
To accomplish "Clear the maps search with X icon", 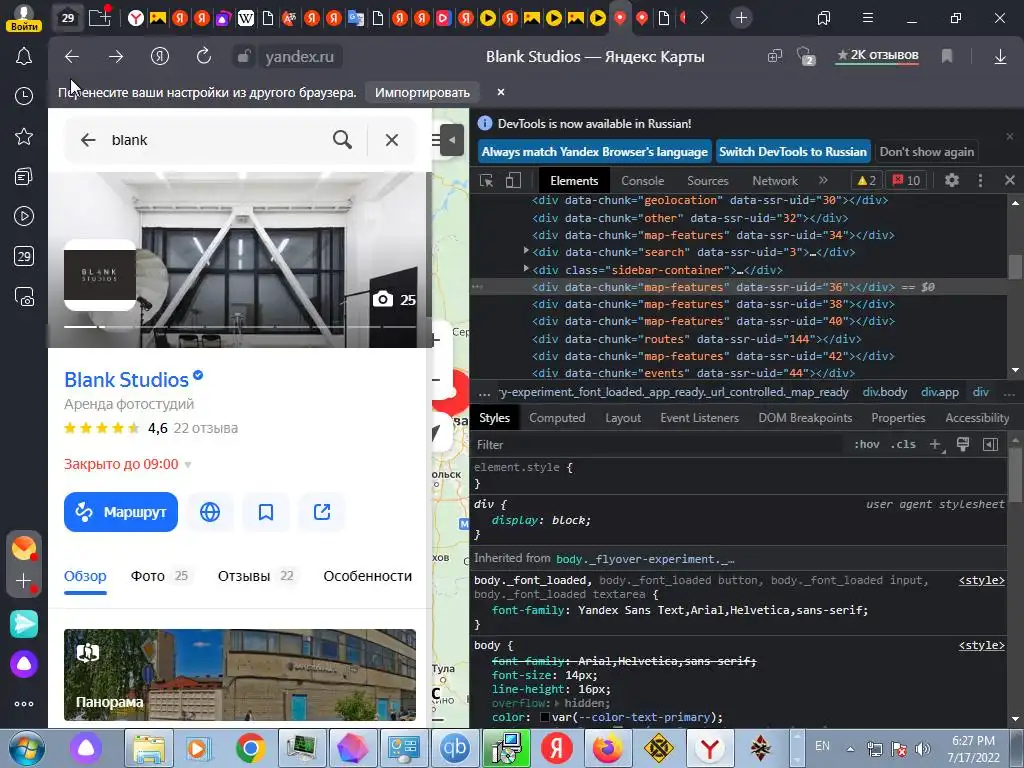I will point(392,140).
